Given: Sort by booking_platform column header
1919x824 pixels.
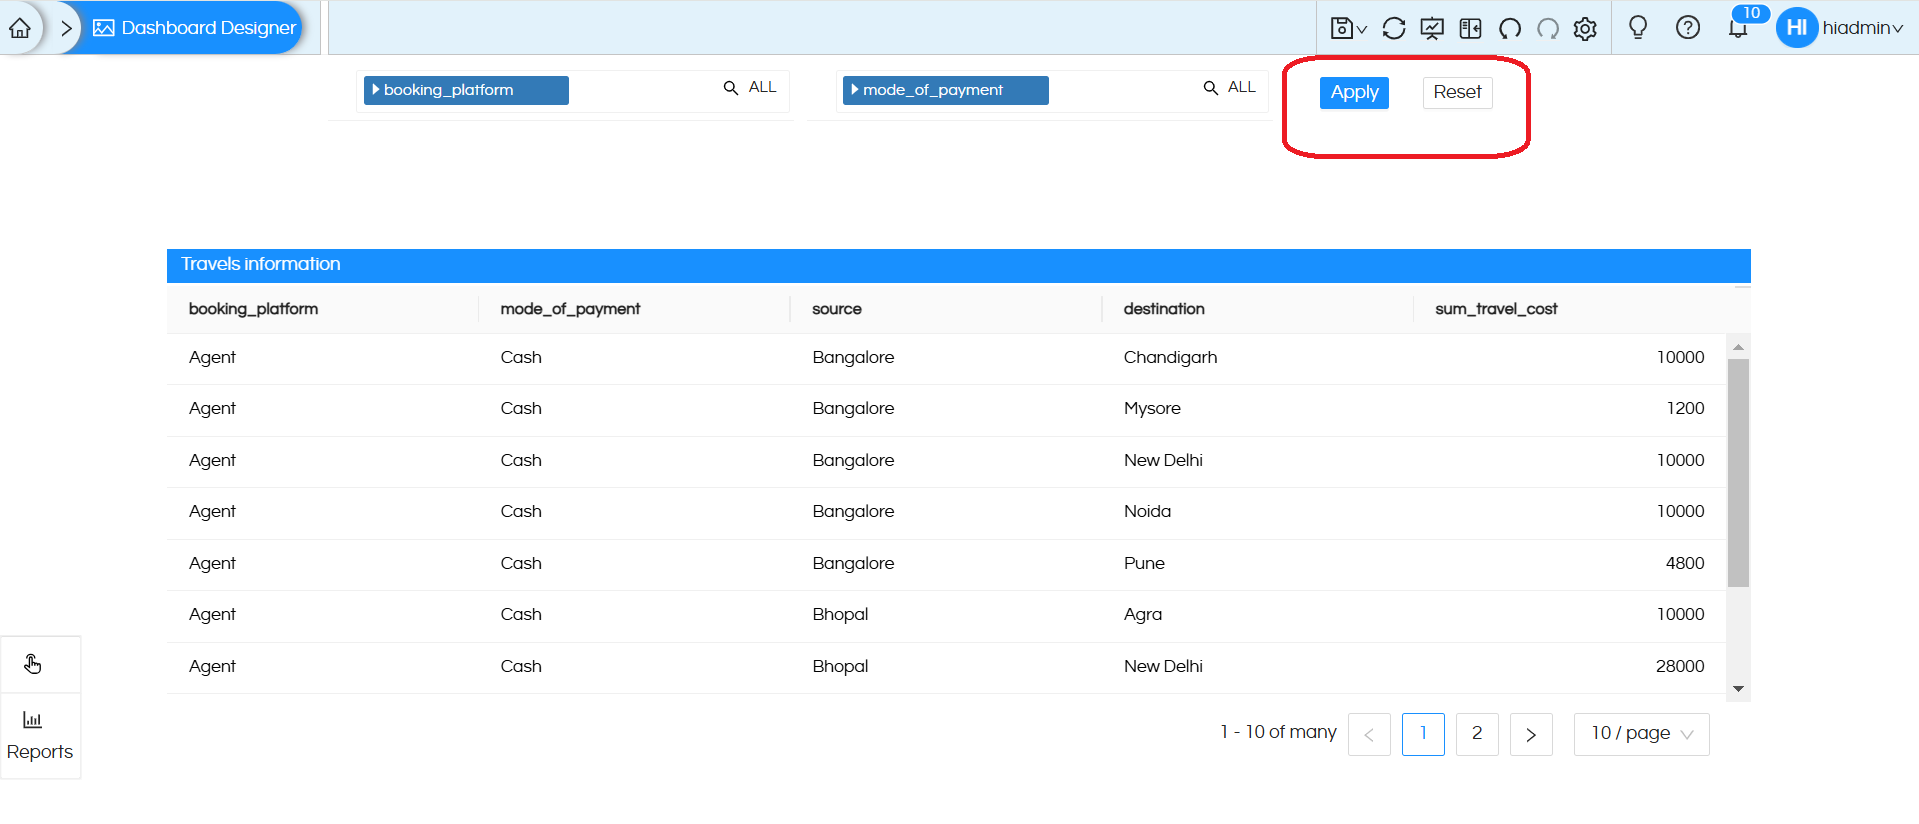Looking at the screenshot, I should (x=253, y=309).
